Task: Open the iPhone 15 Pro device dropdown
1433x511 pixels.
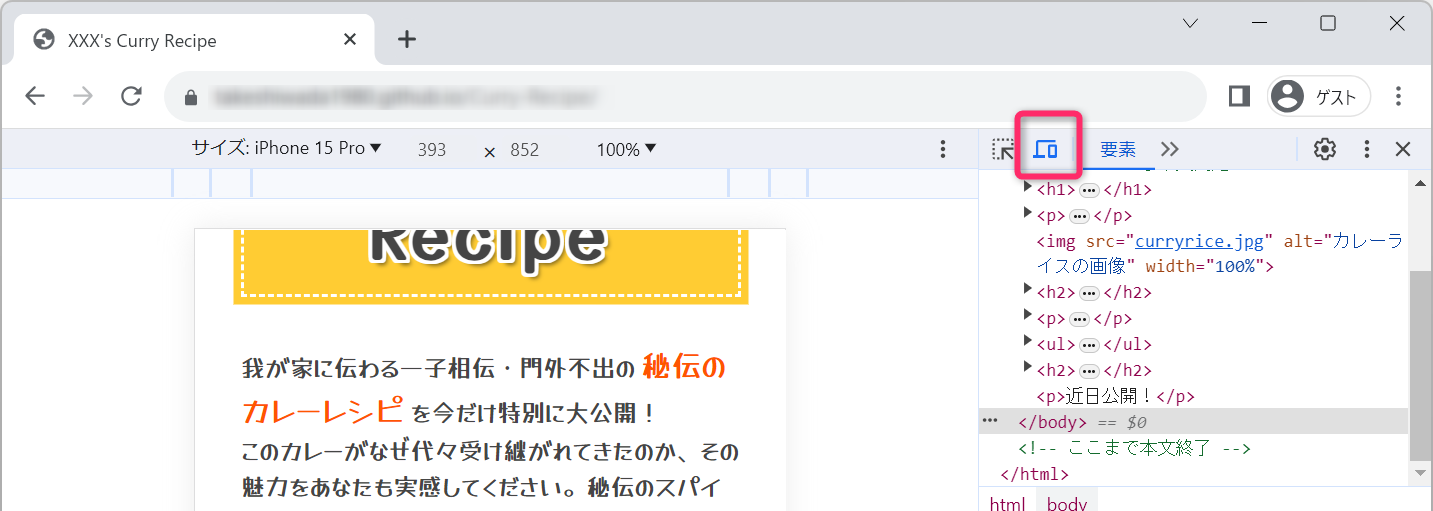Action: [x=287, y=148]
